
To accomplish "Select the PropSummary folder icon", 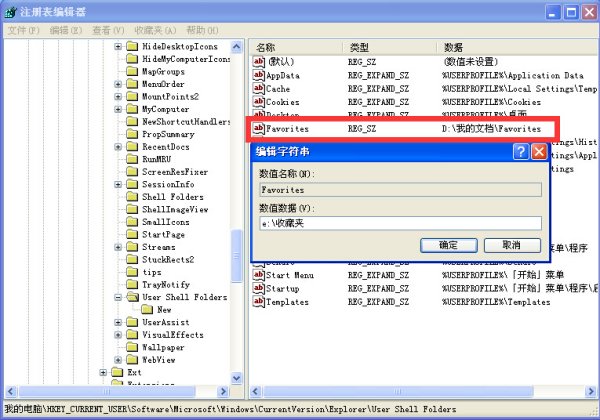I will [132, 134].
